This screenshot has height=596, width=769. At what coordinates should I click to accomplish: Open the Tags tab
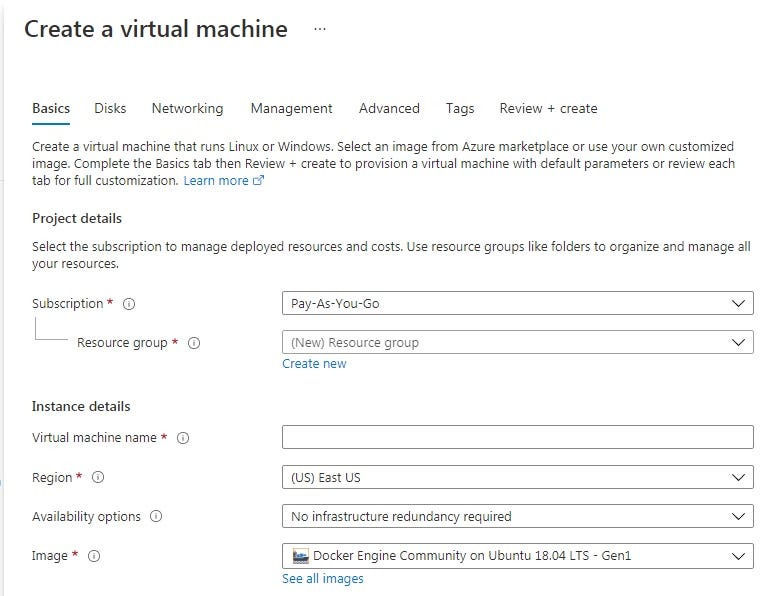460,108
